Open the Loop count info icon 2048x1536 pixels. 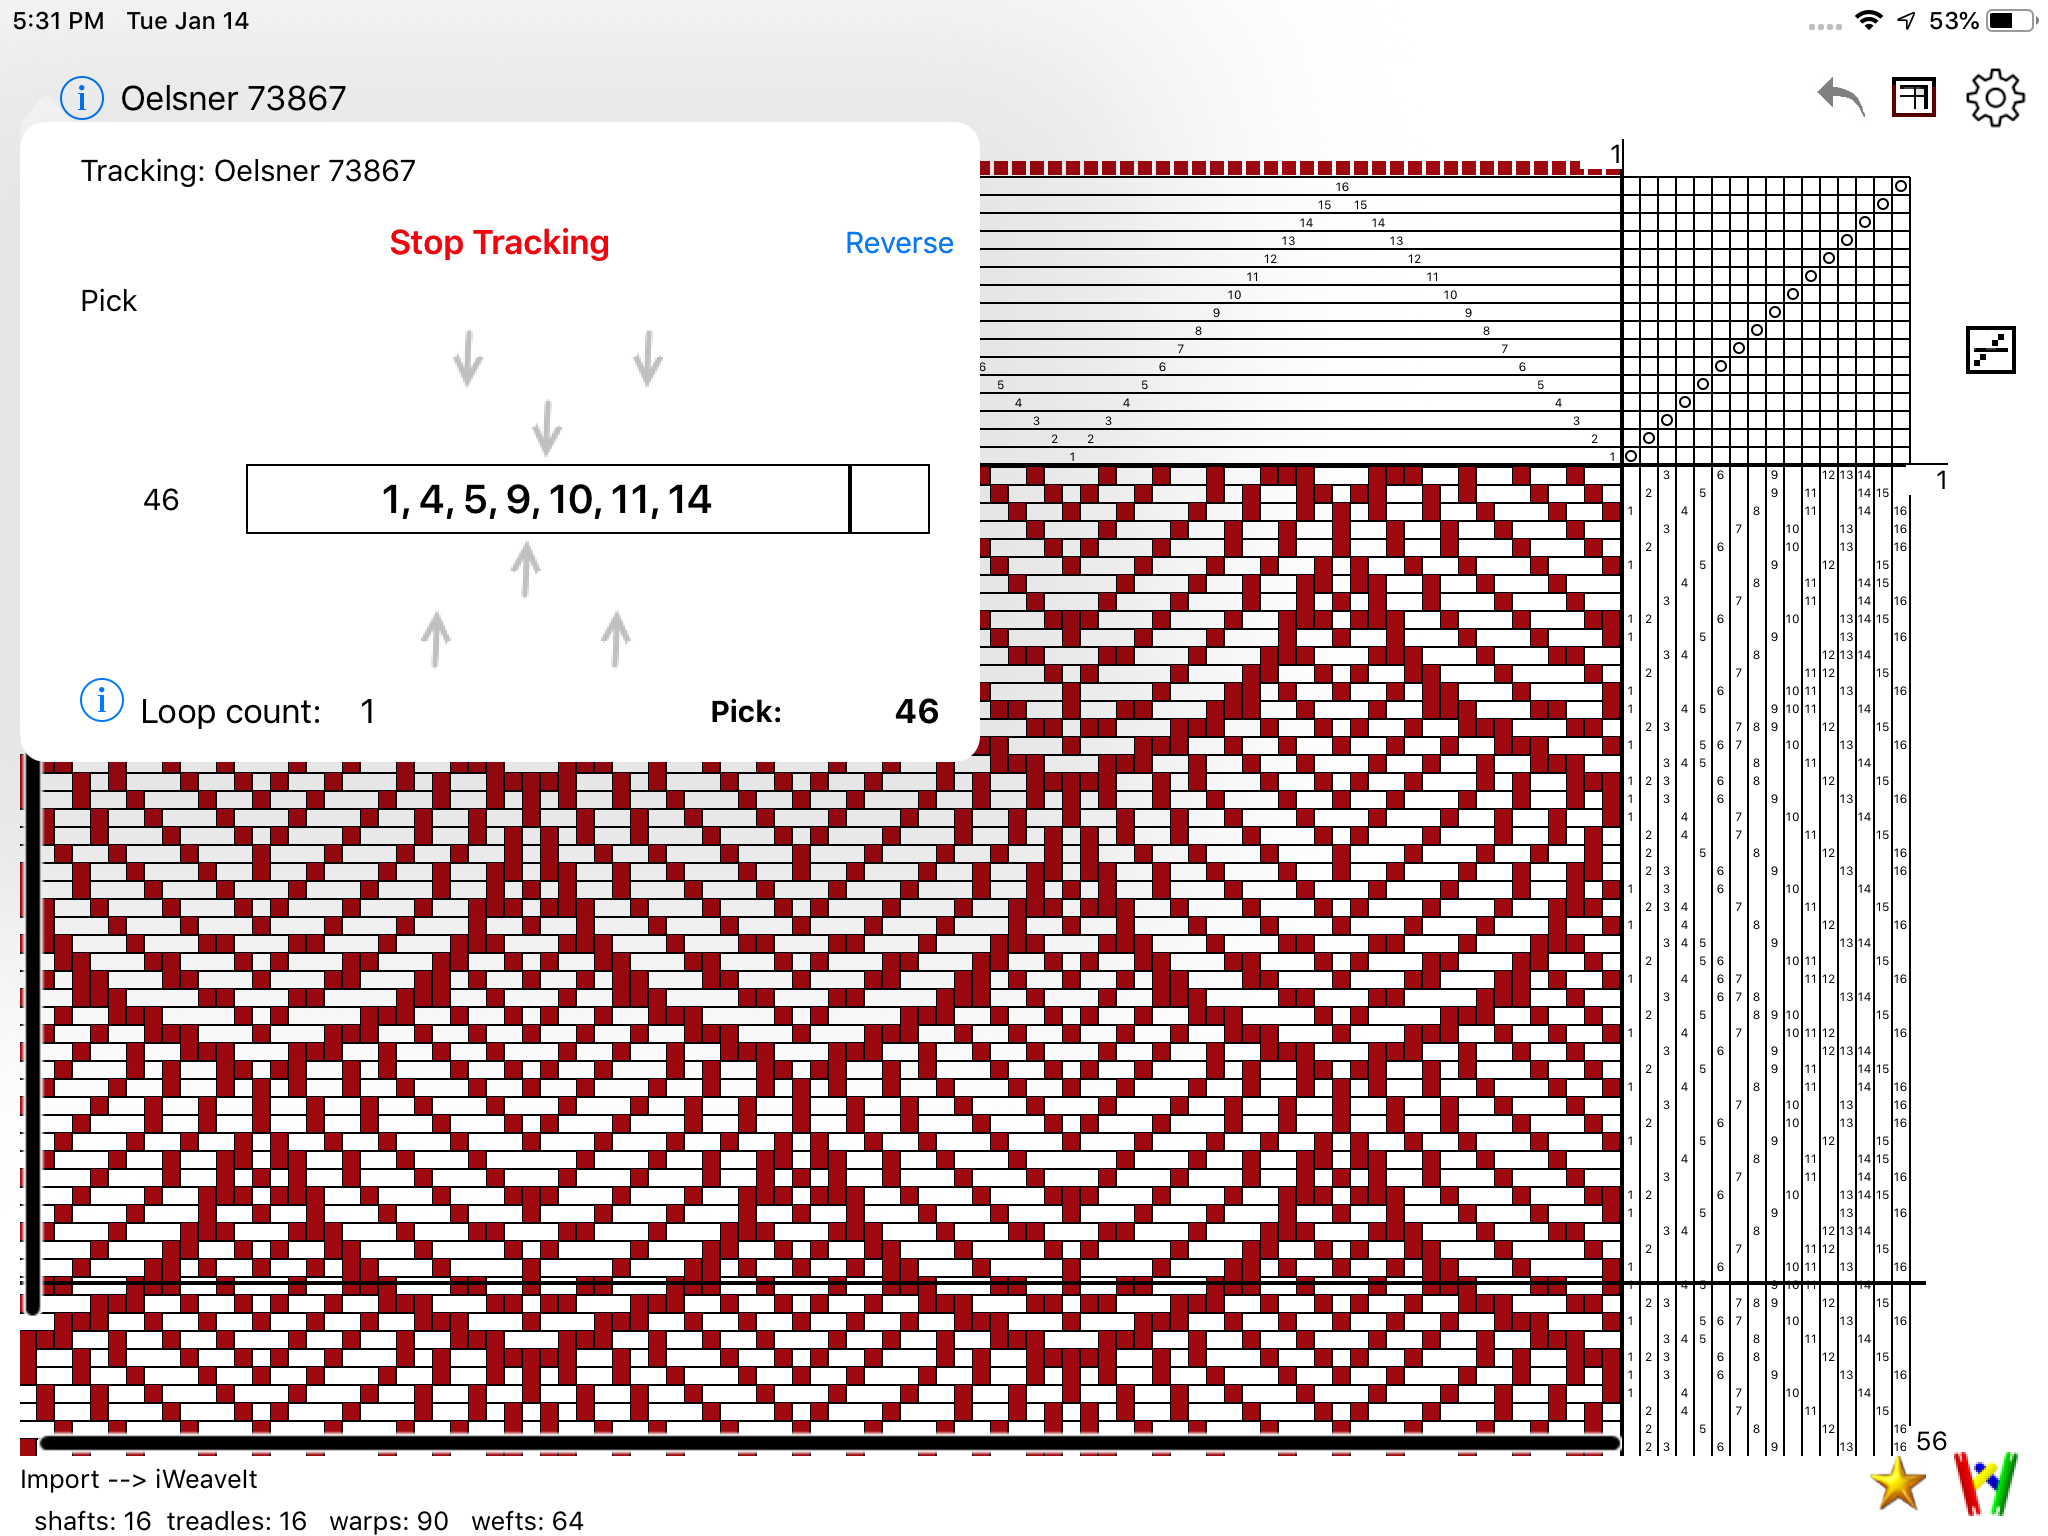102,701
